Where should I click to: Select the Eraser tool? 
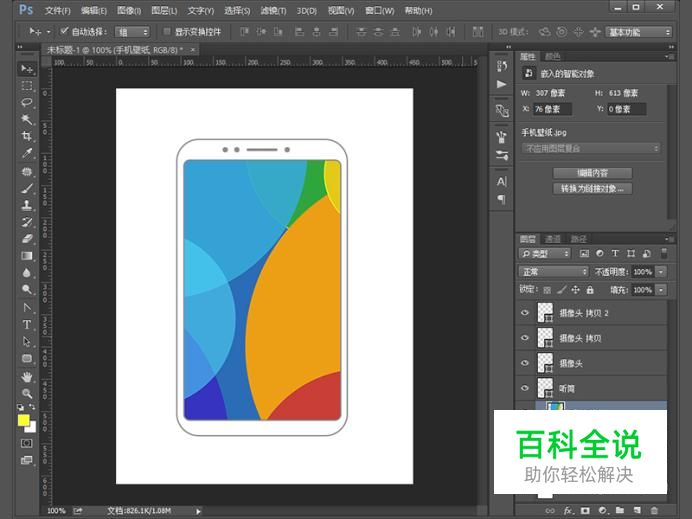coord(27,239)
